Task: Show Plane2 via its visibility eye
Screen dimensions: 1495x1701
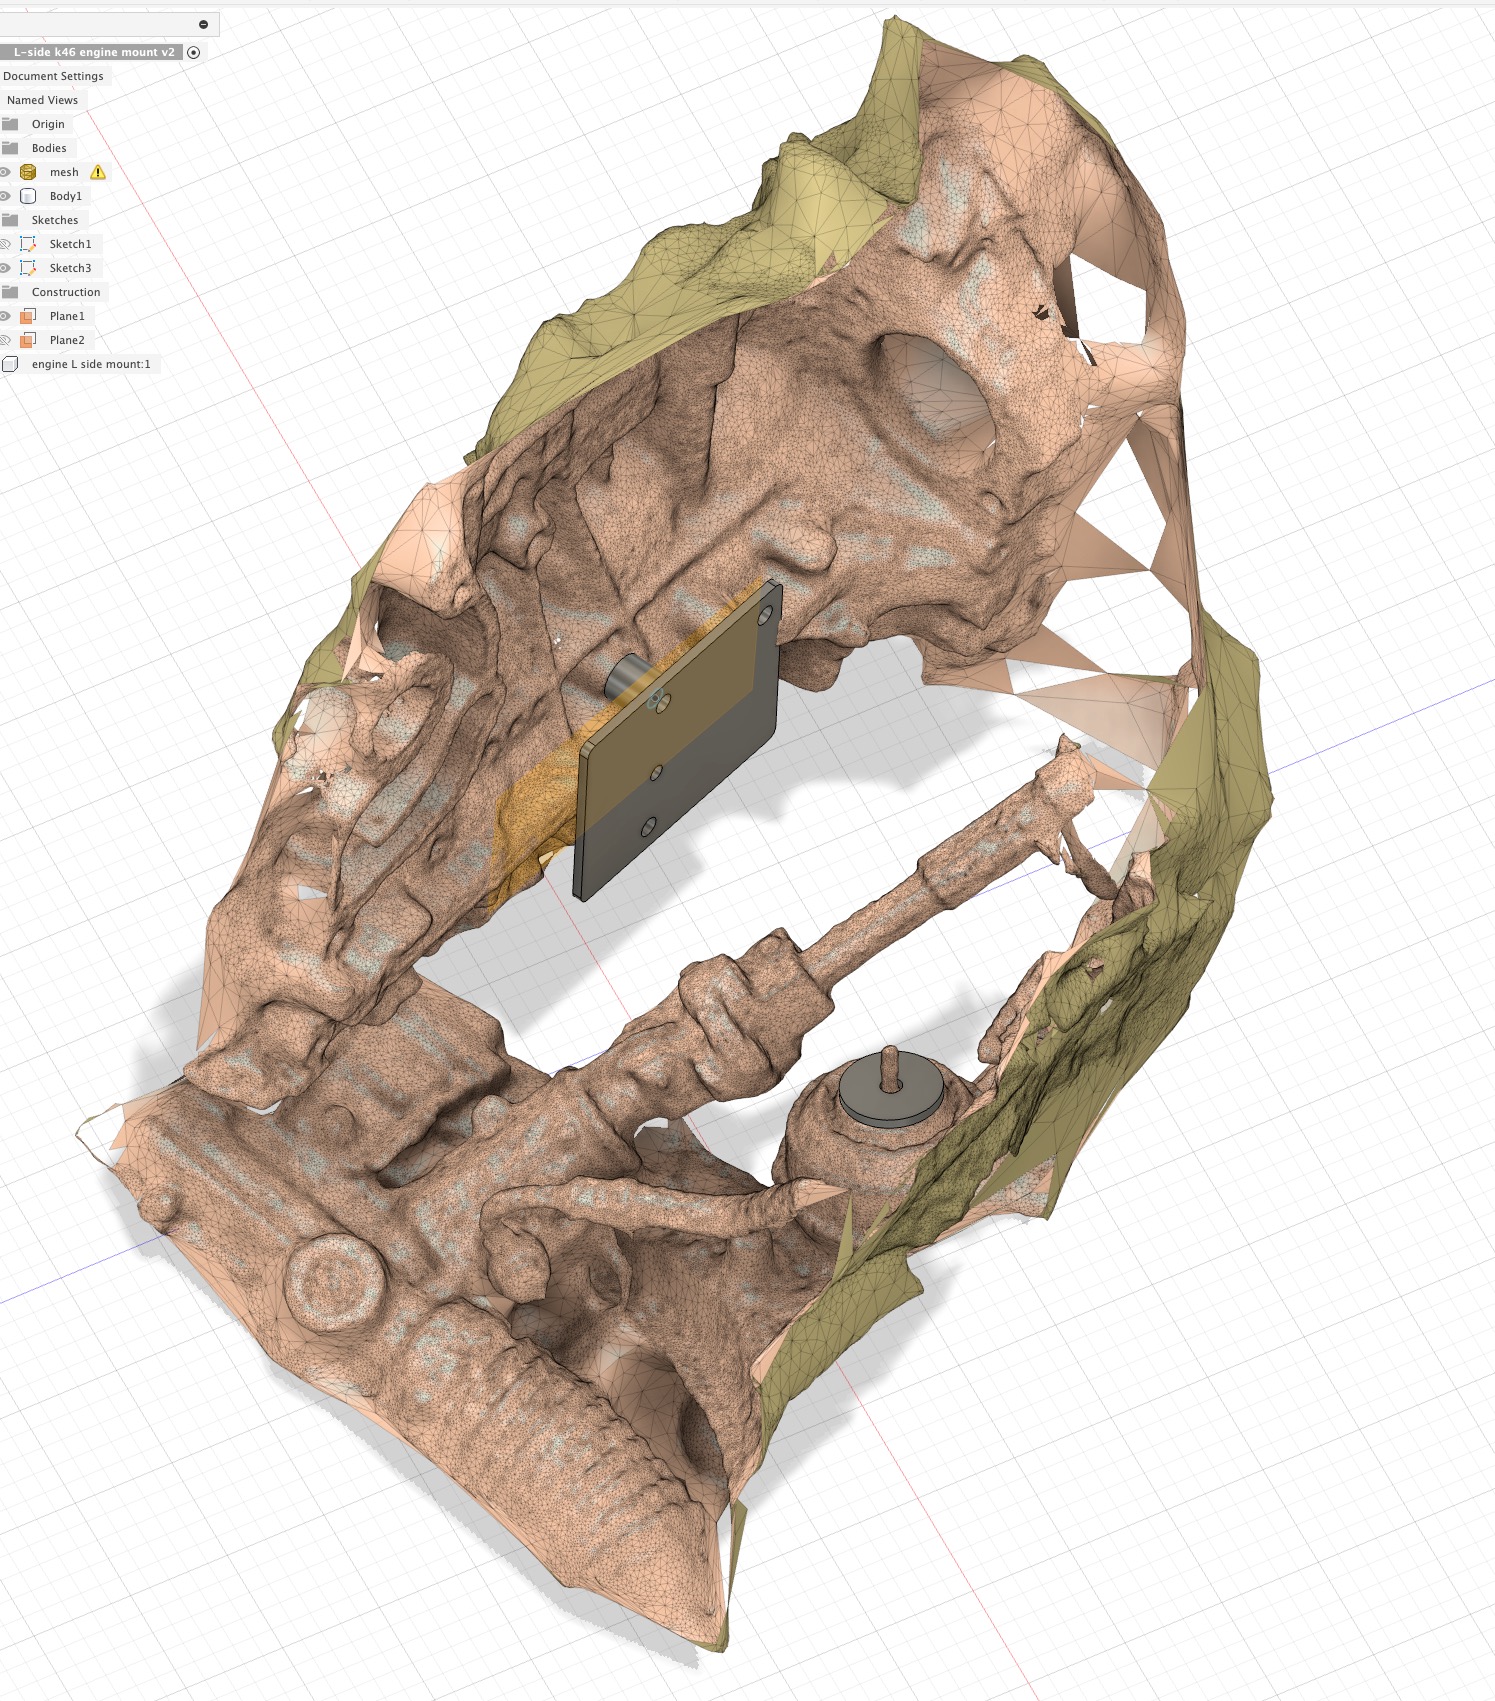Action: 5,340
